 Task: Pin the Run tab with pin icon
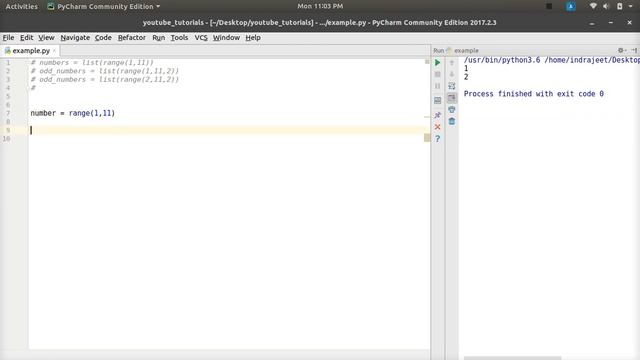click(x=438, y=115)
